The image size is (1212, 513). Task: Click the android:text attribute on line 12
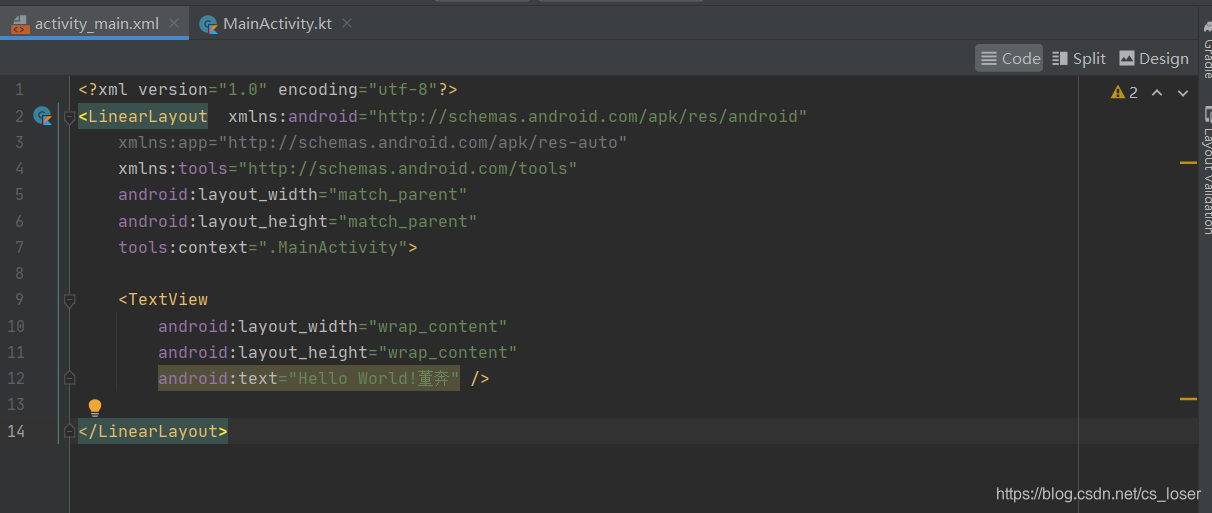coord(218,378)
